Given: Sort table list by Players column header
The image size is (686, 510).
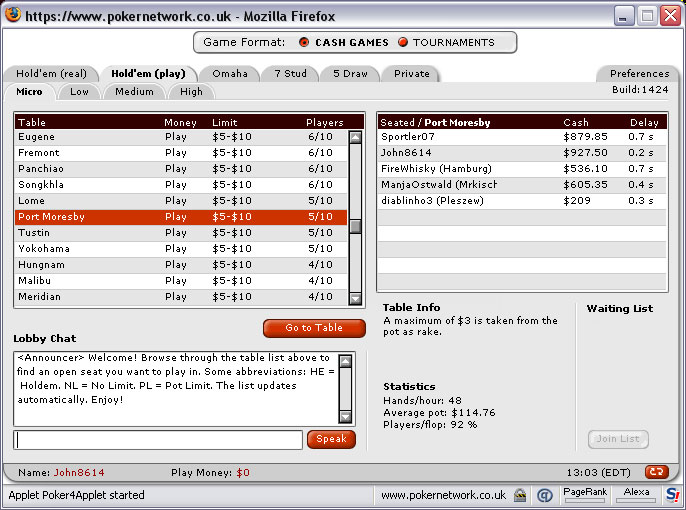Looking at the screenshot, I should coord(325,122).
